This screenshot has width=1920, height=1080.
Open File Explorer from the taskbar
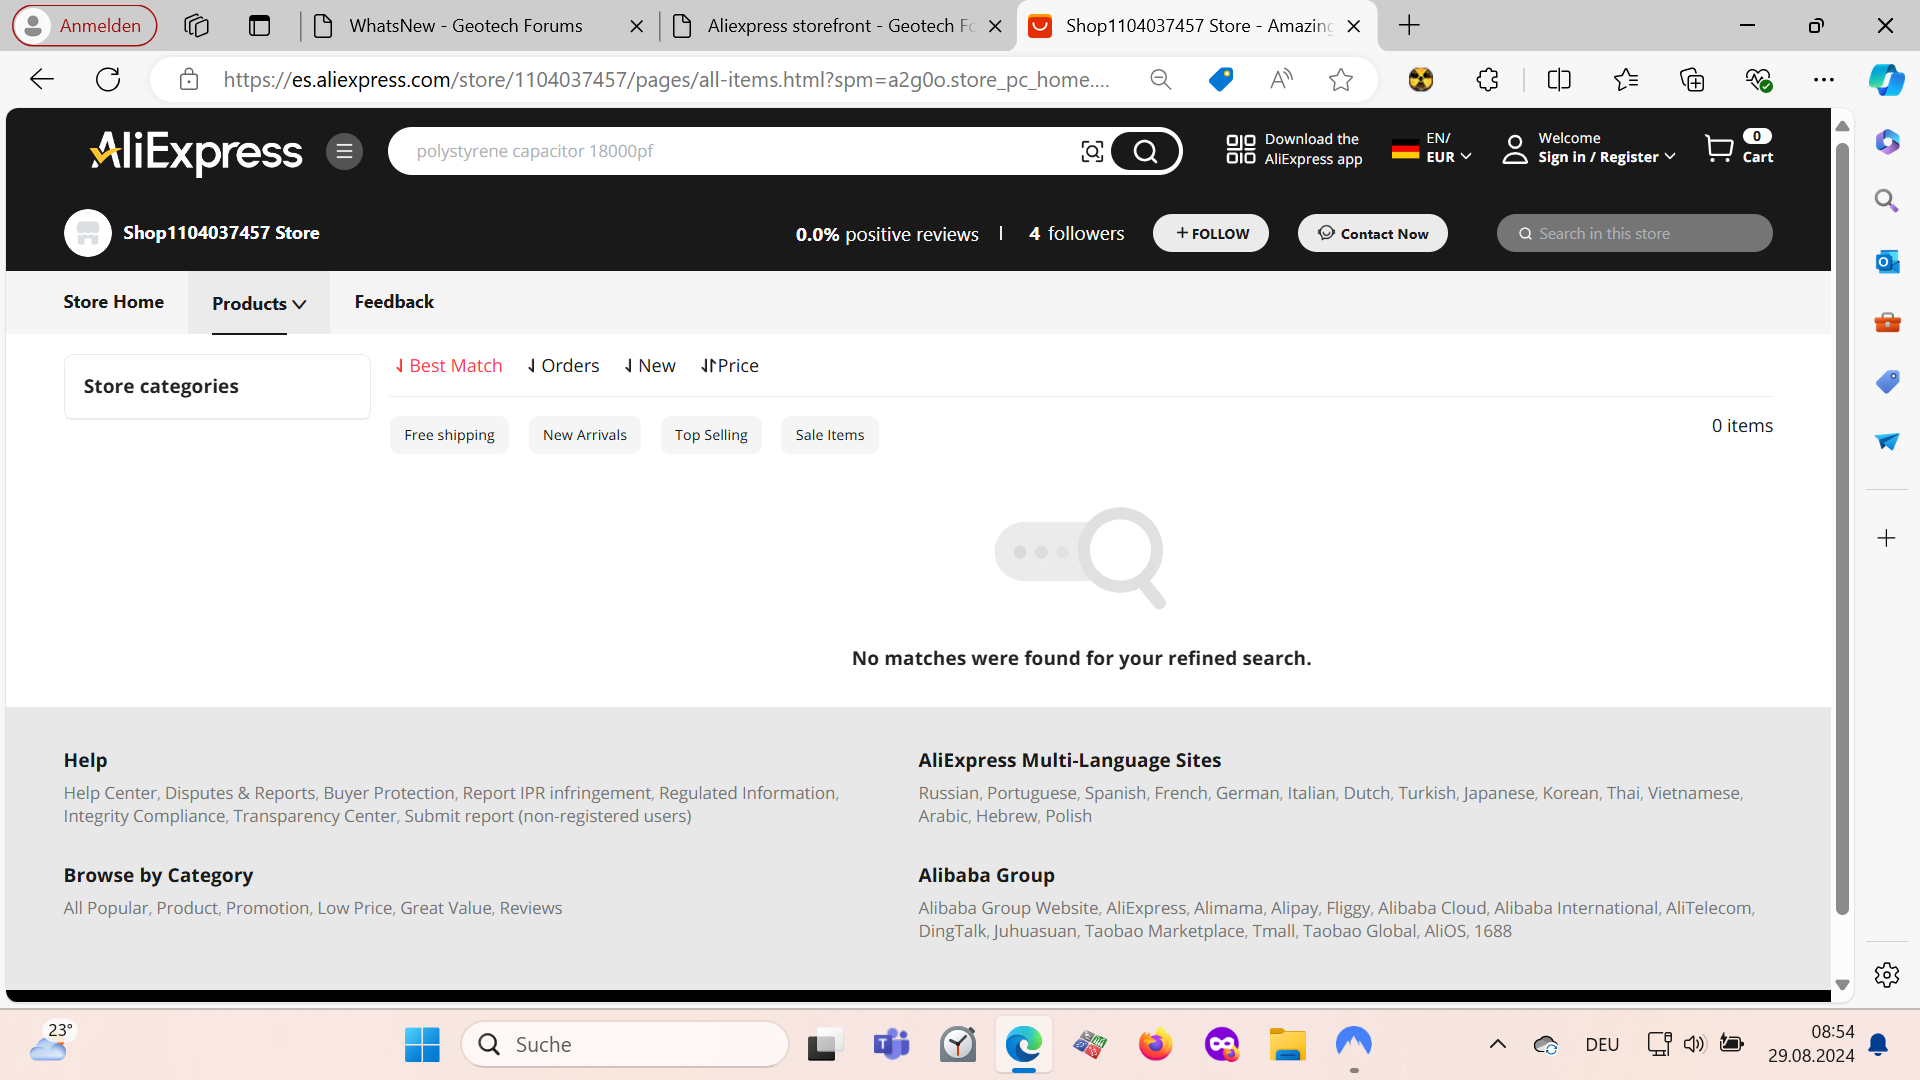click(x=1288, y=1045)
